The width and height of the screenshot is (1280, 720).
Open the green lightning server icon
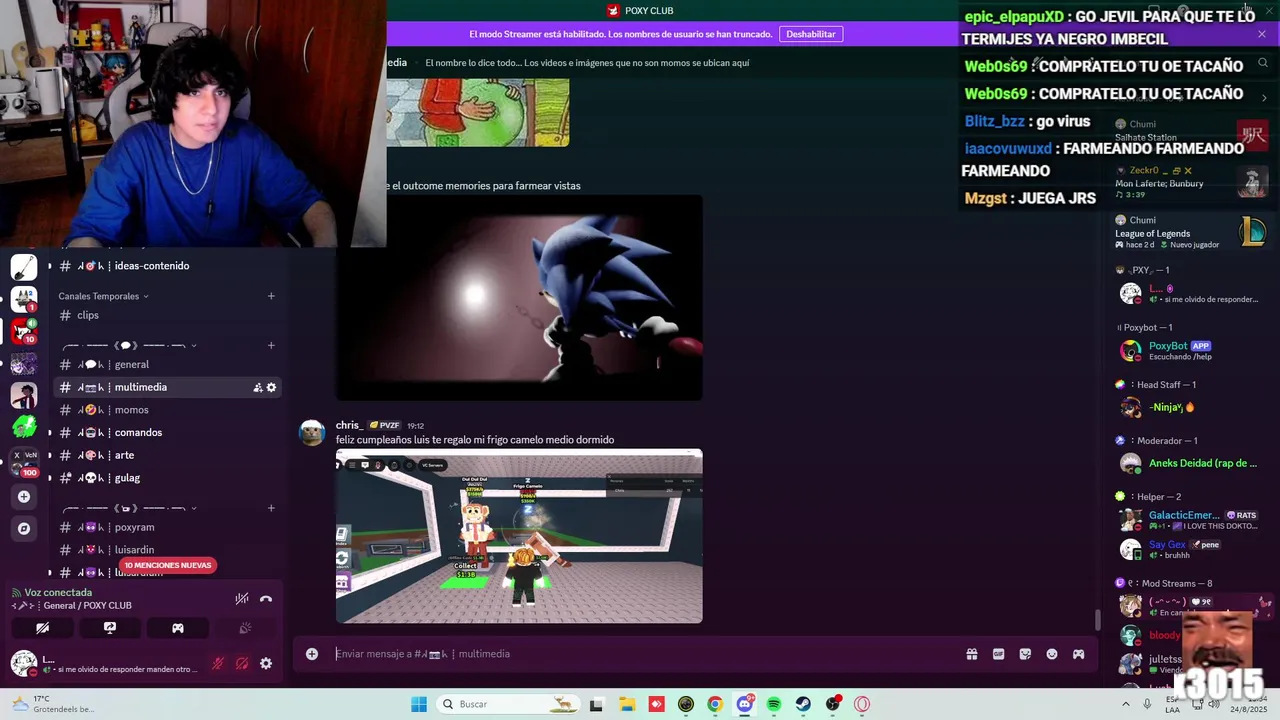coord(24,427)
